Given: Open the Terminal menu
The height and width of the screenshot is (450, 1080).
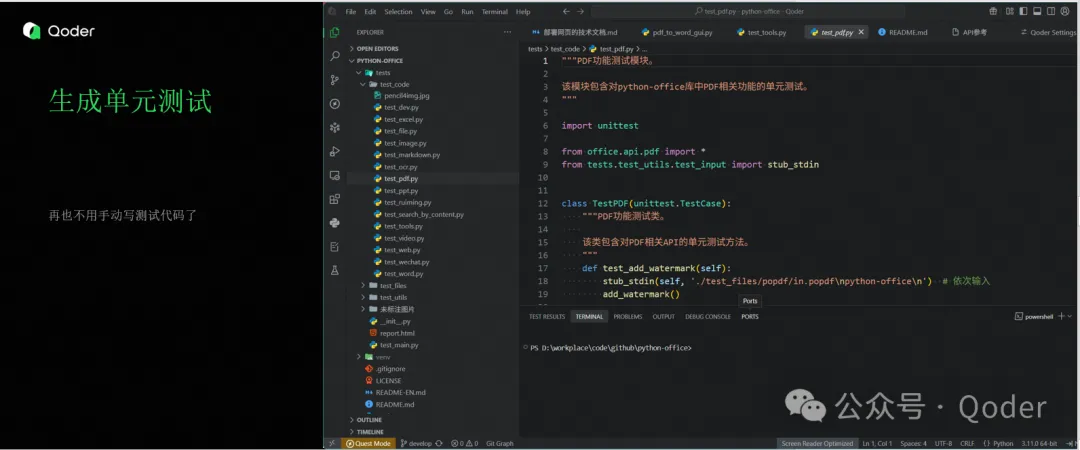Looking at the screenshot, I should tap(495, 12).
